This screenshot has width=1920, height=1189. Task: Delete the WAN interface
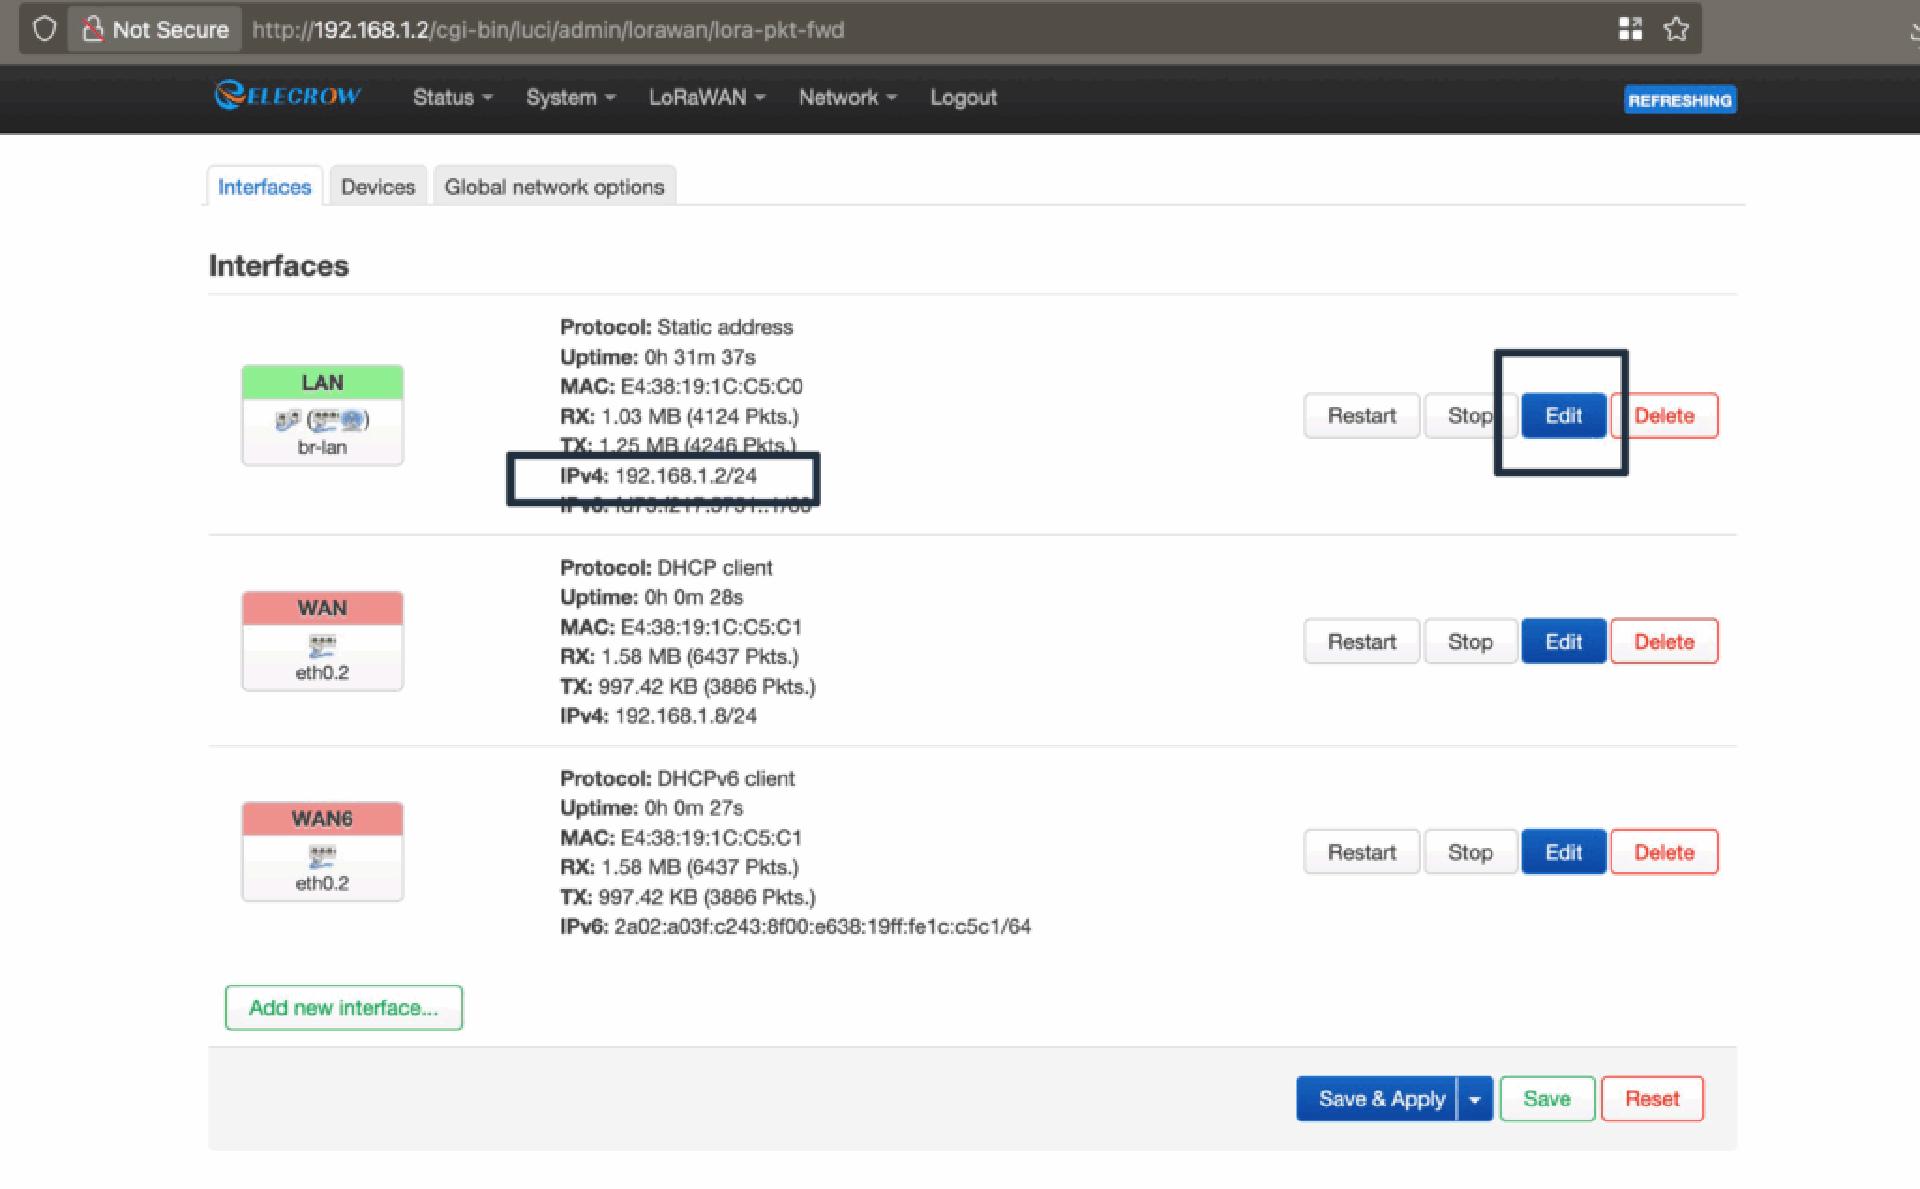tap(1664, 642)
